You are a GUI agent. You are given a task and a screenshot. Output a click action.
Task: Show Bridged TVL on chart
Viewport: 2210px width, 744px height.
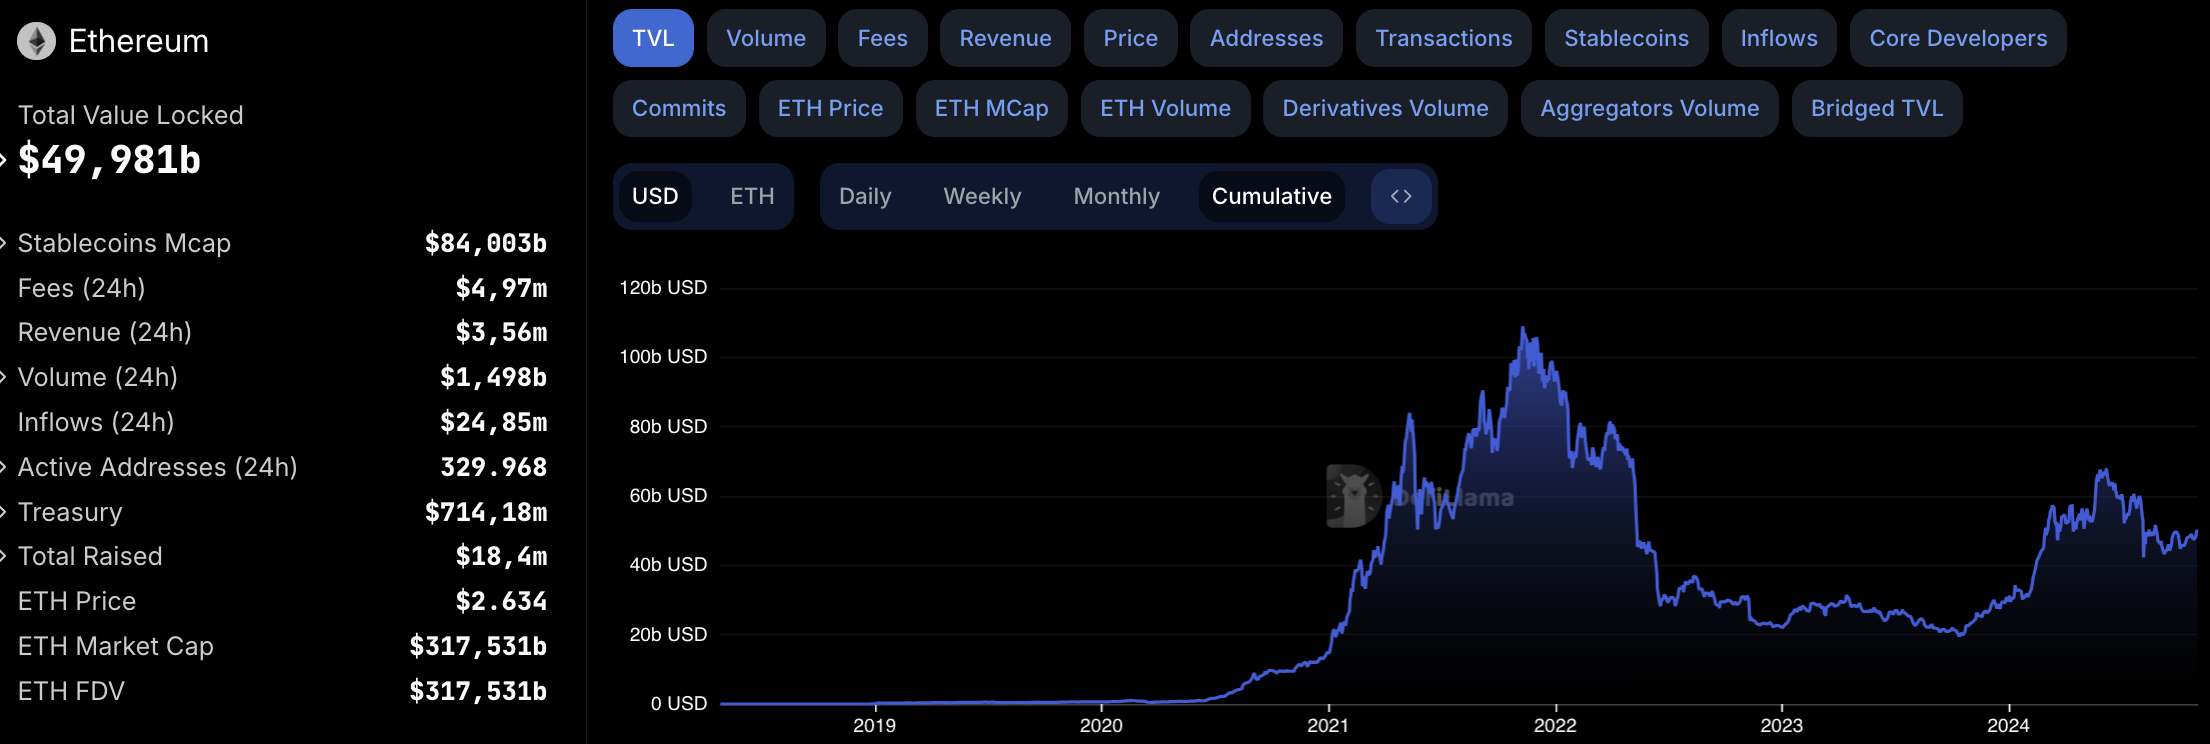point(1877,108)
